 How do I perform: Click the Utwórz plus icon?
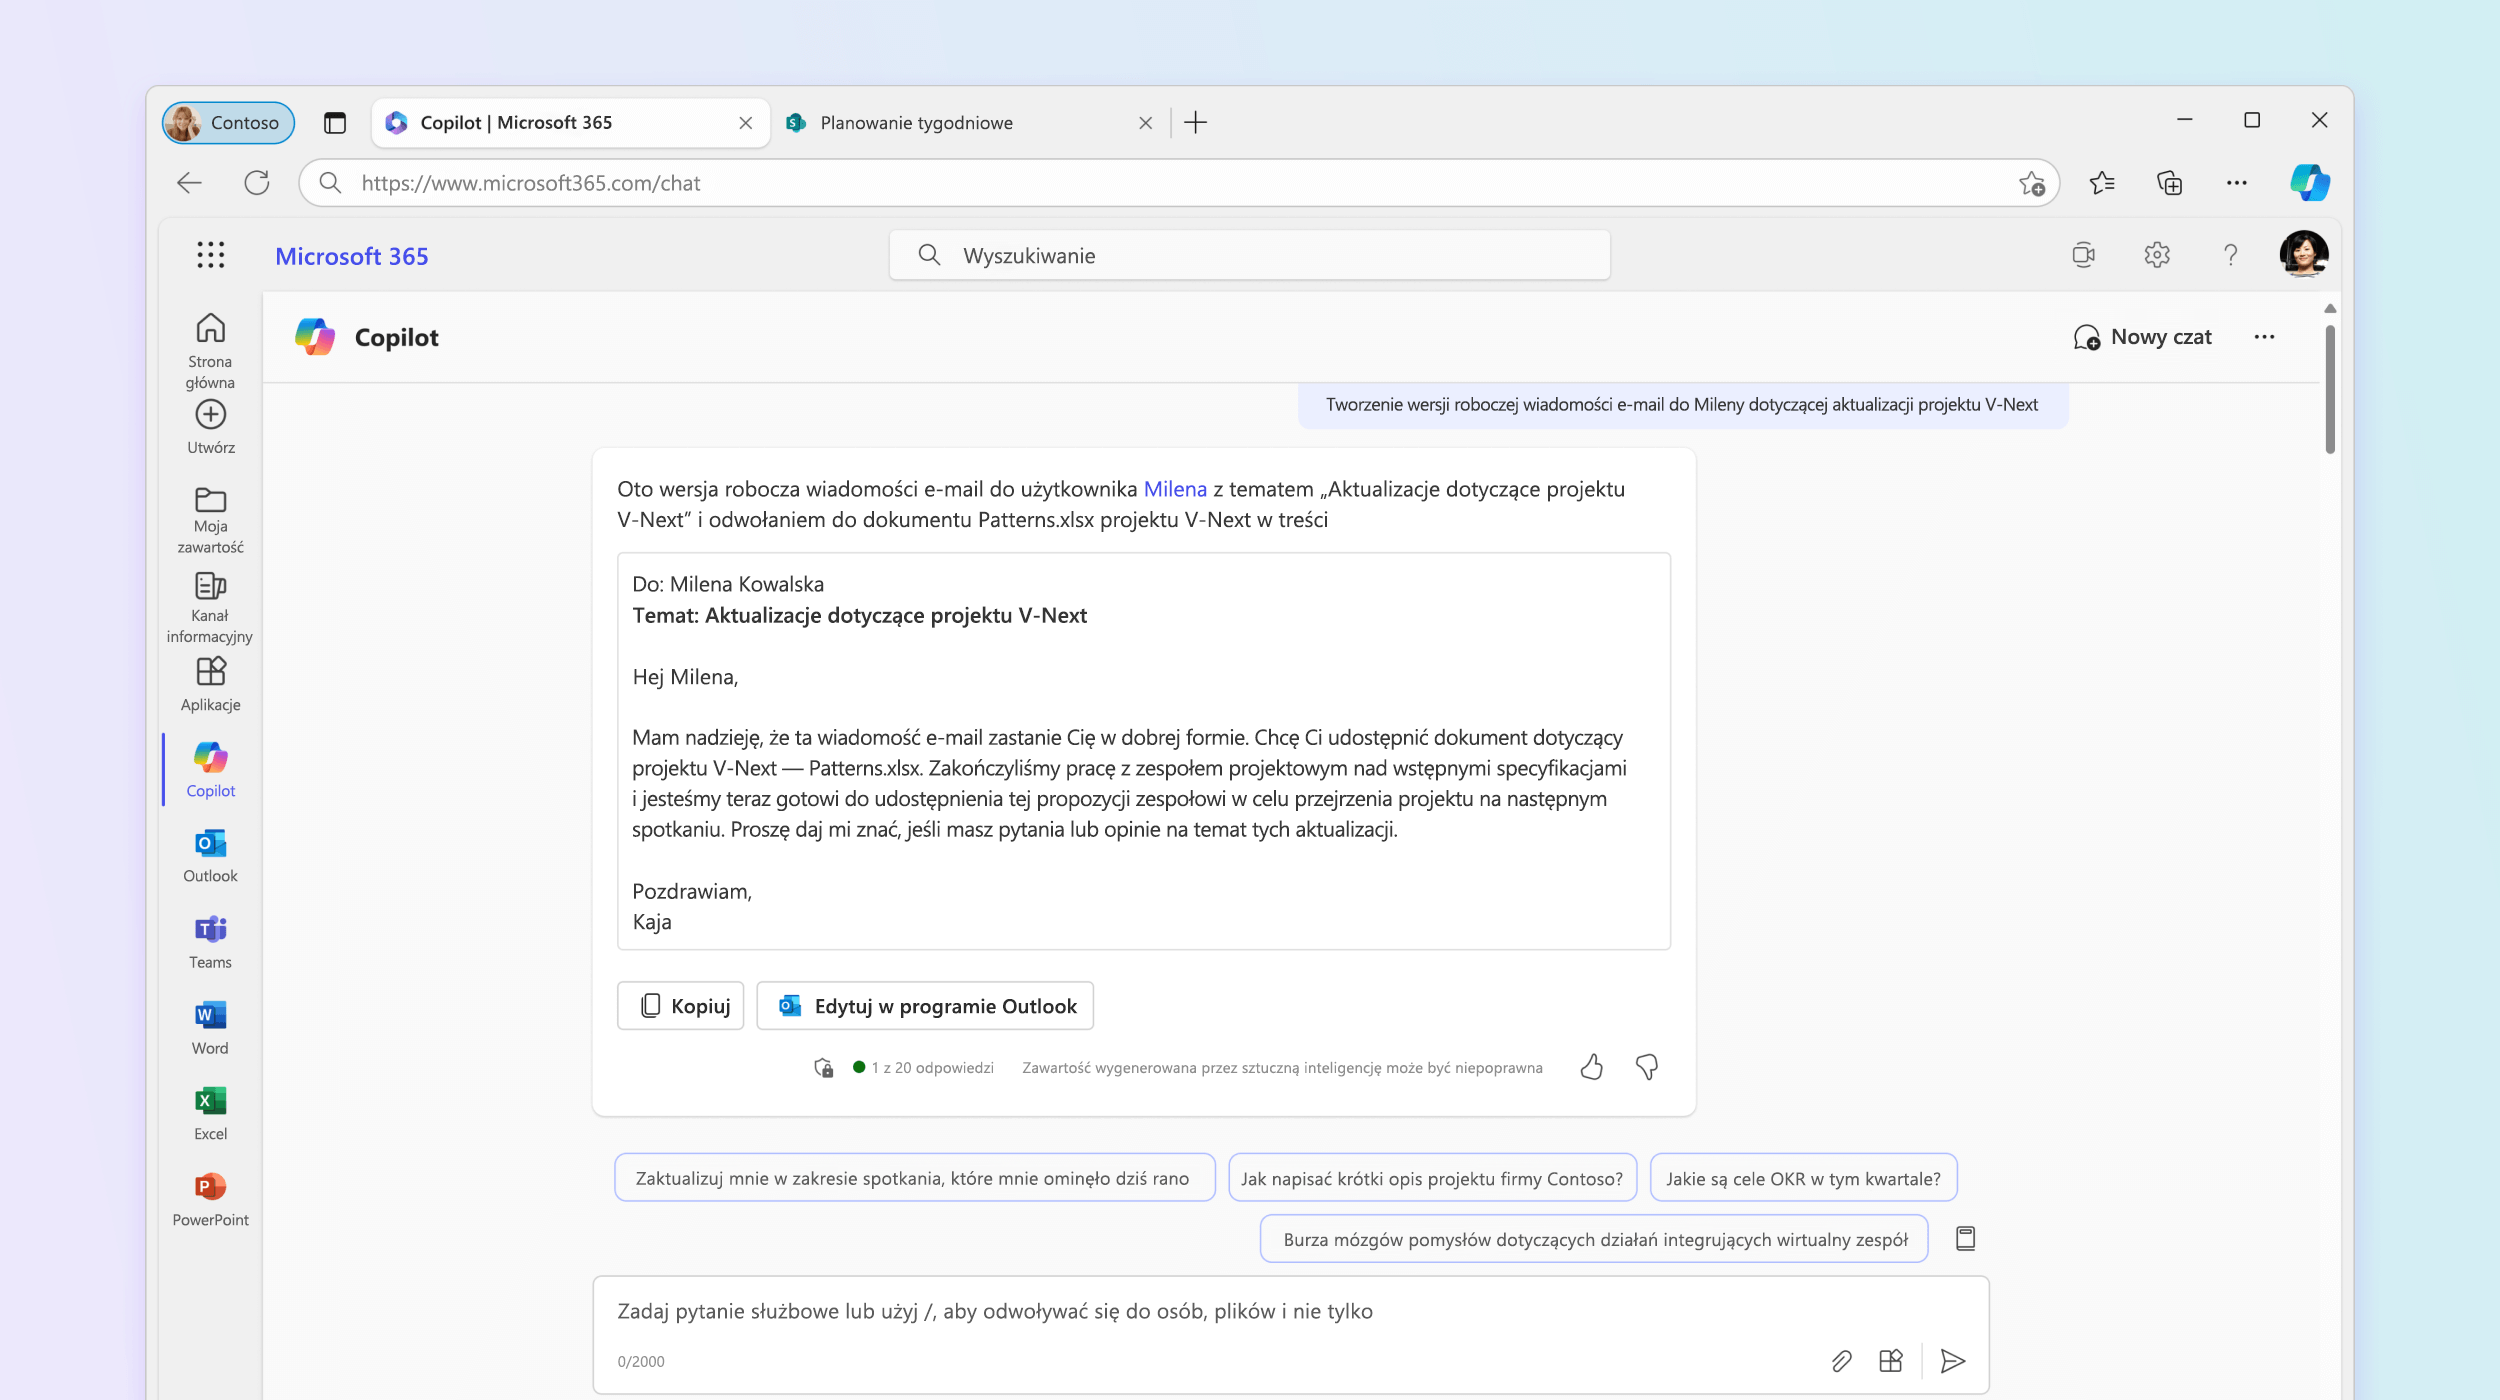[210, 414]
